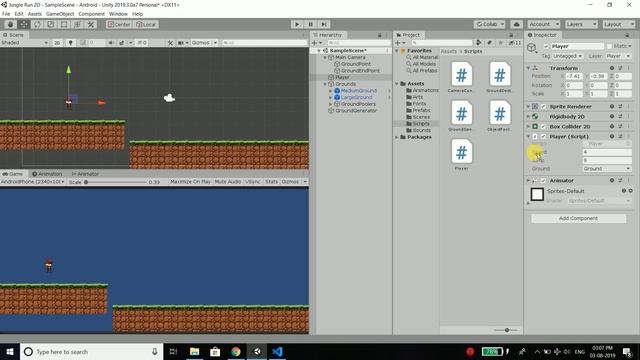Expand the MediumGround prefab in Hierarchy
This screenshot has width=640, height=360.
pyautogui.click(x=331, y=91)
